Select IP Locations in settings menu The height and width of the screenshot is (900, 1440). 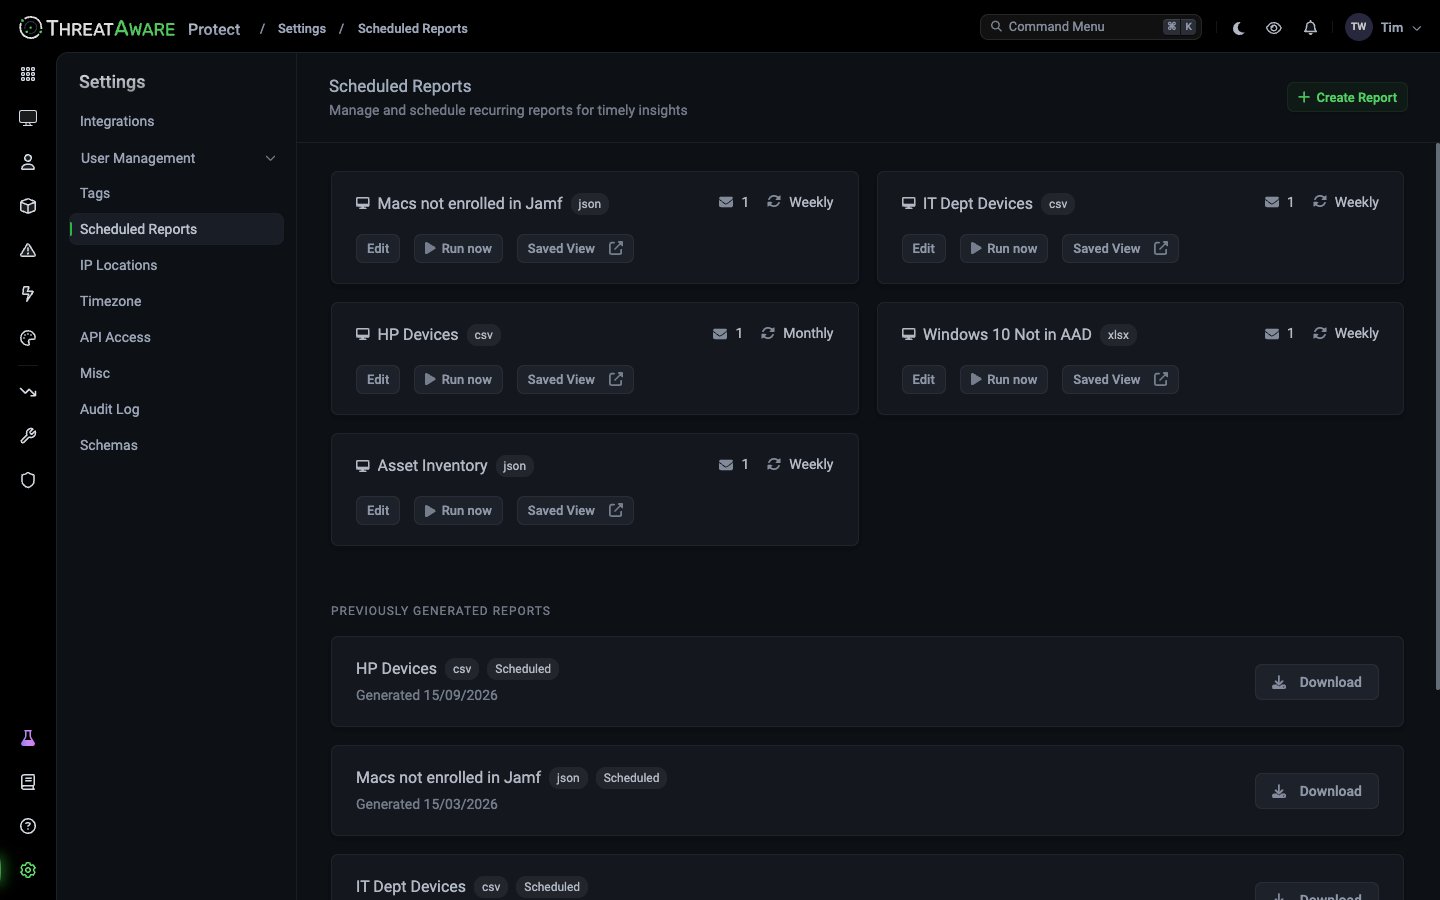coord(118,265)
